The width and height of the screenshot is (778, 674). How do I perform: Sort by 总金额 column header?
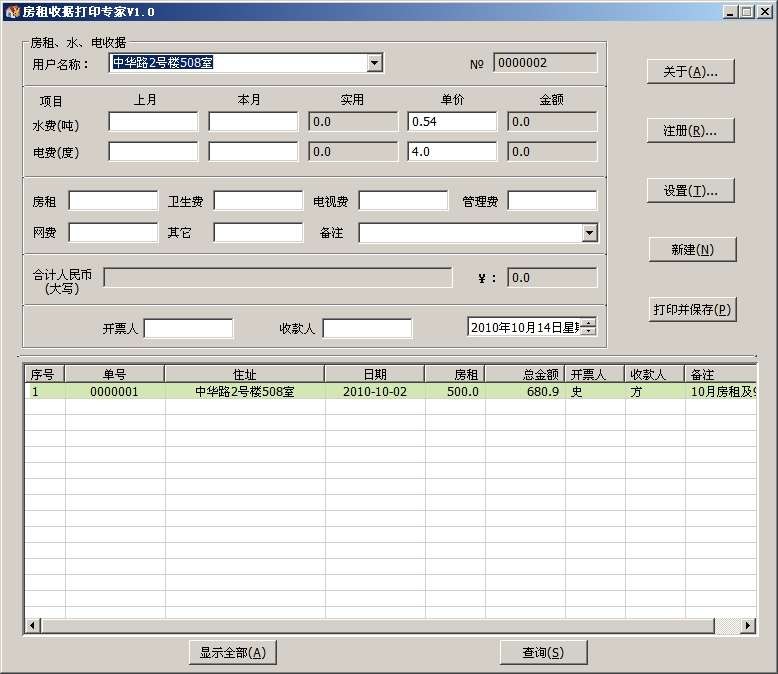tap(525, 374)
